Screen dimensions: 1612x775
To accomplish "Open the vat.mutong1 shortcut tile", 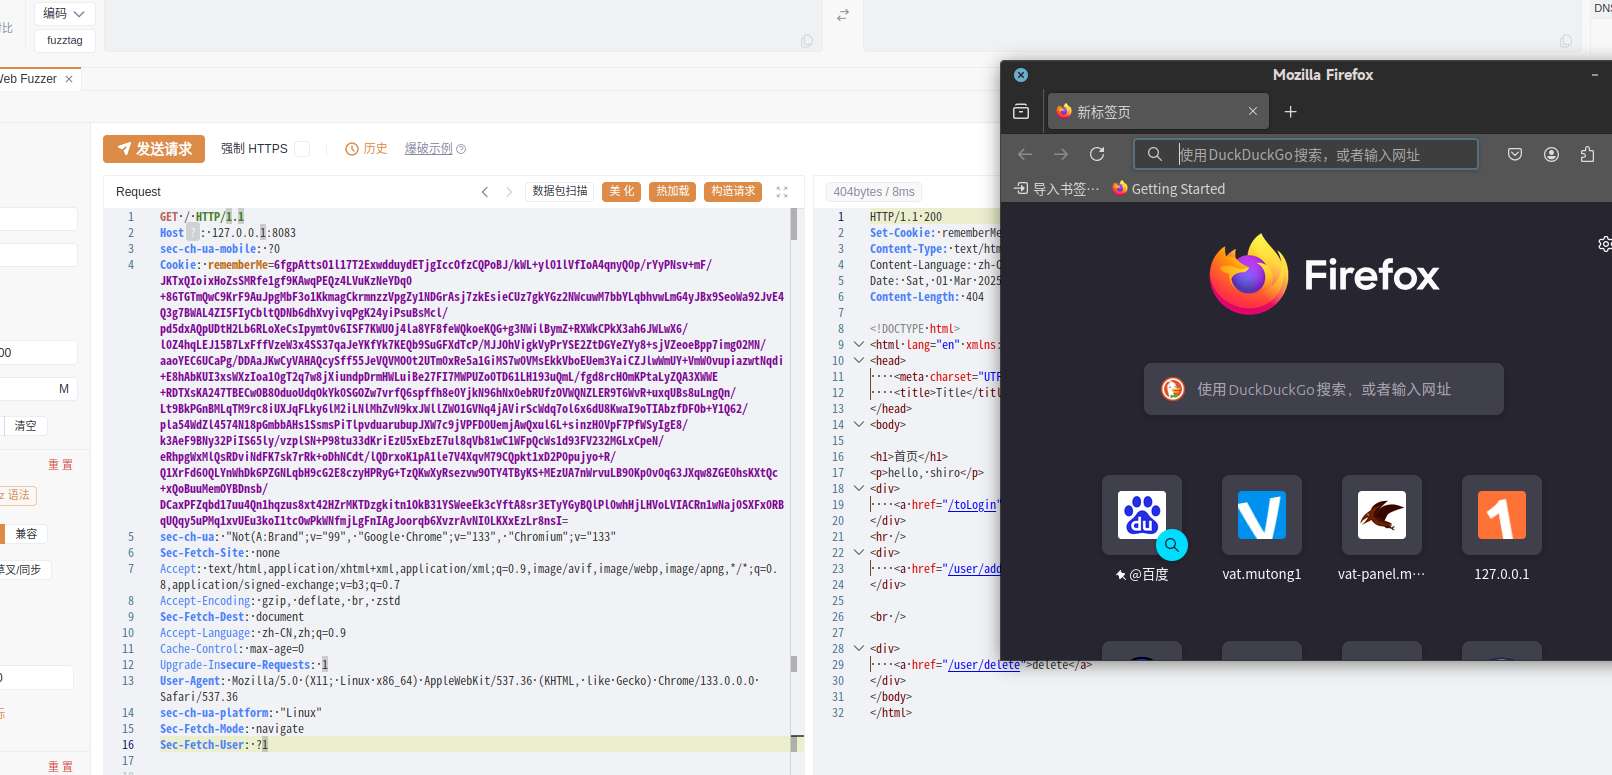I will coord(1261,516).
